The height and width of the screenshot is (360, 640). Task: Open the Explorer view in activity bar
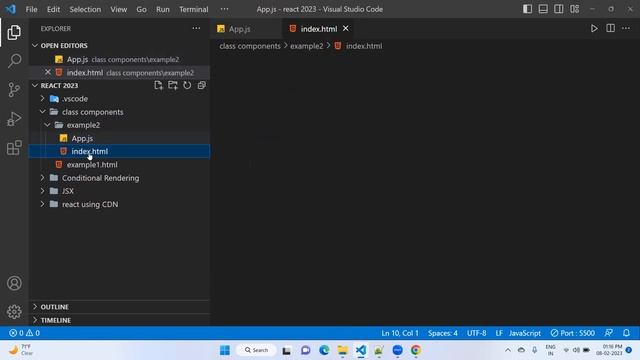(14, 33)
